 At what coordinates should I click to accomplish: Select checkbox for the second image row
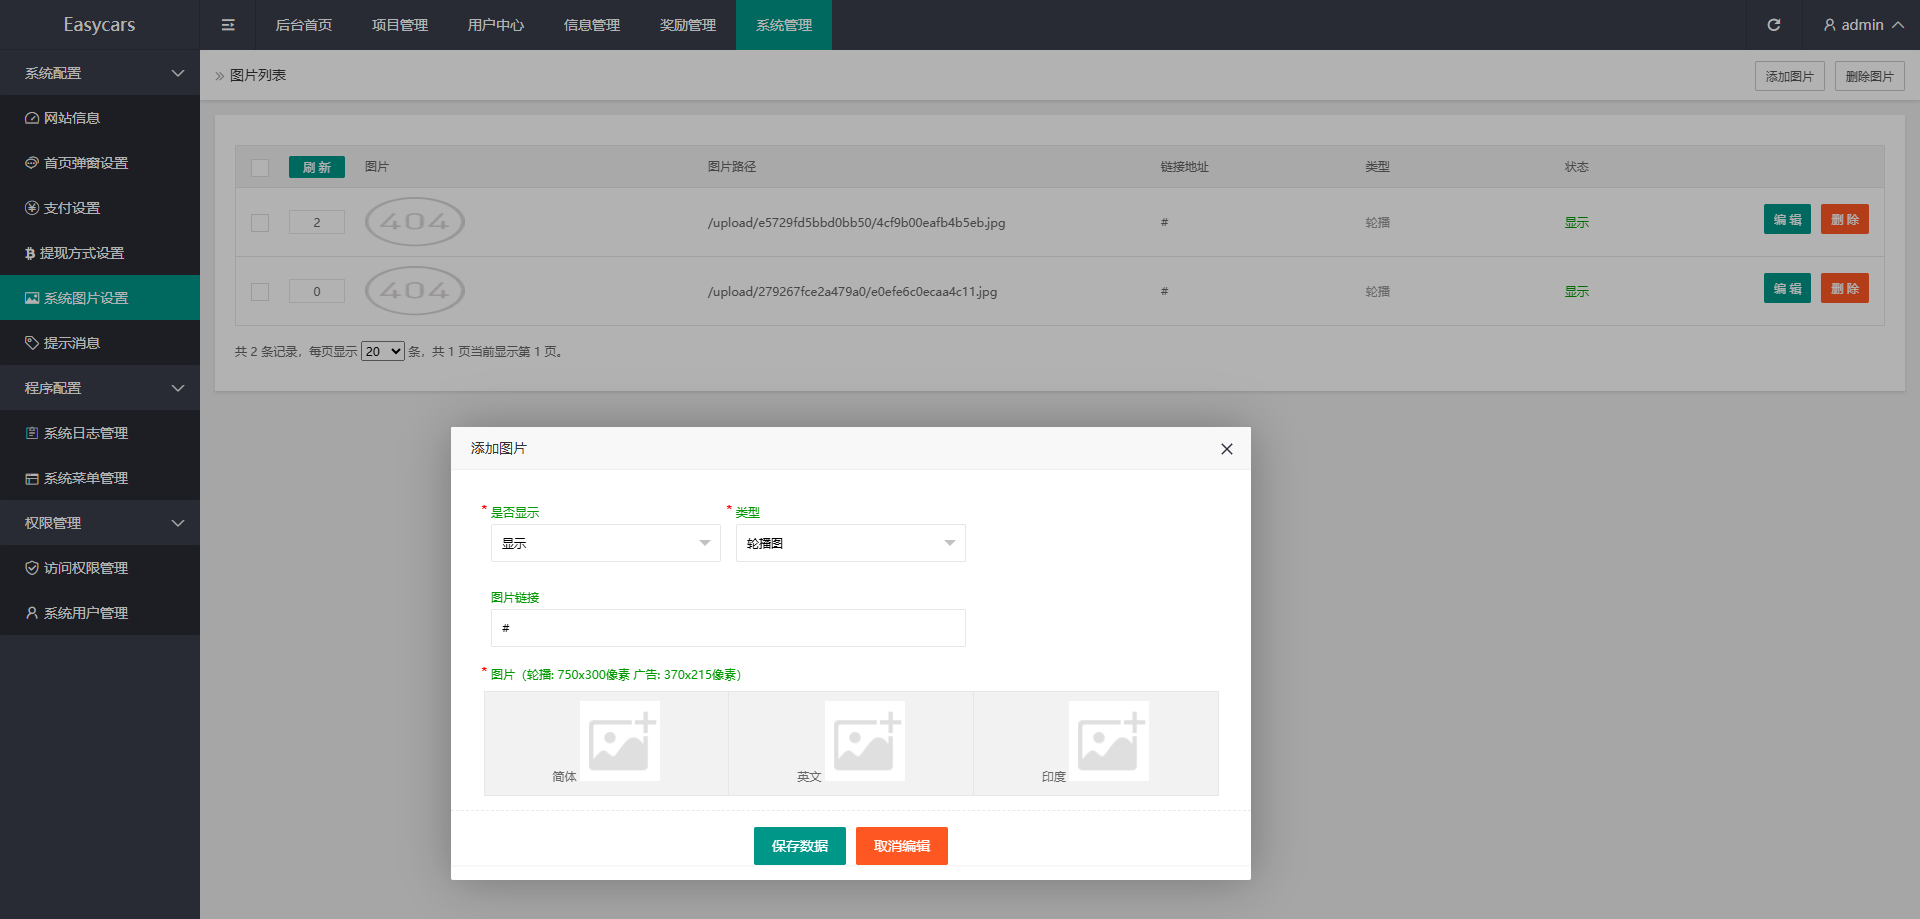coord(260,292)
